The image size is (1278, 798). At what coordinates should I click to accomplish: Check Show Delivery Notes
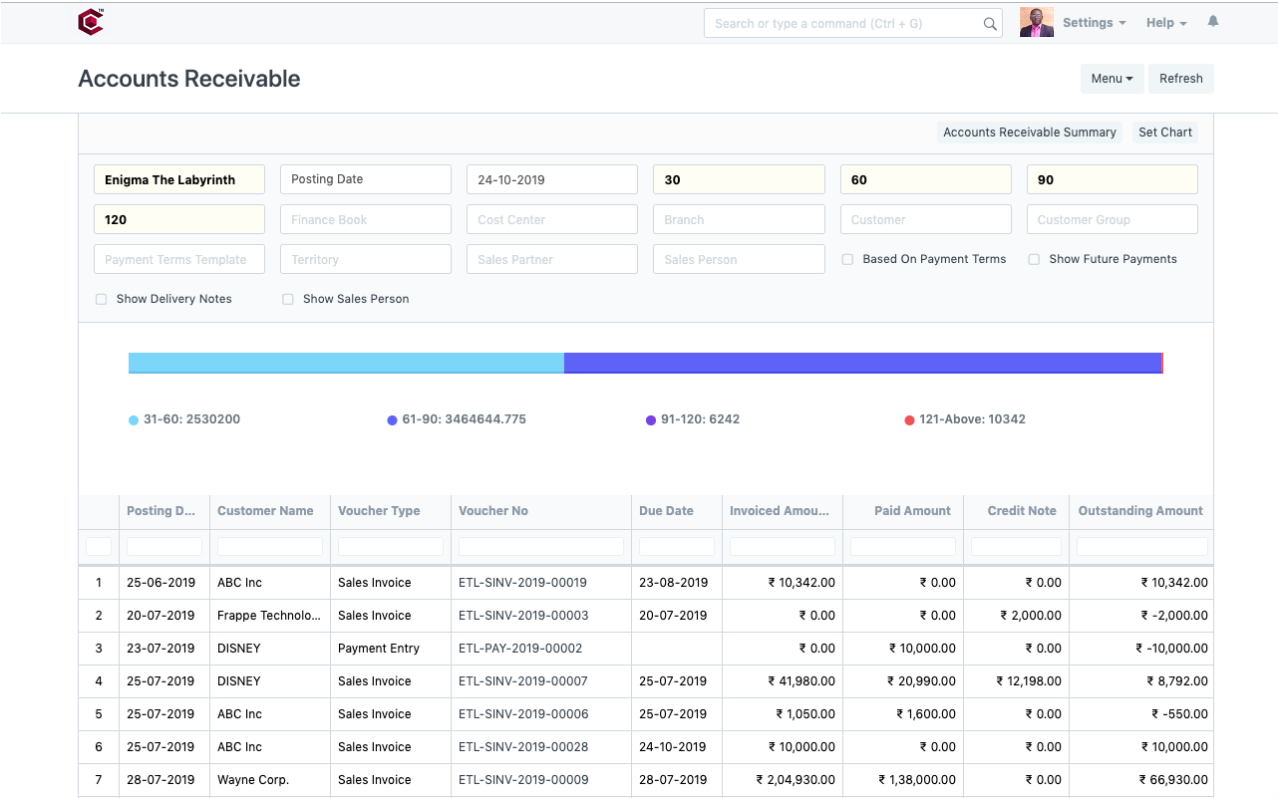coord(100,298)
